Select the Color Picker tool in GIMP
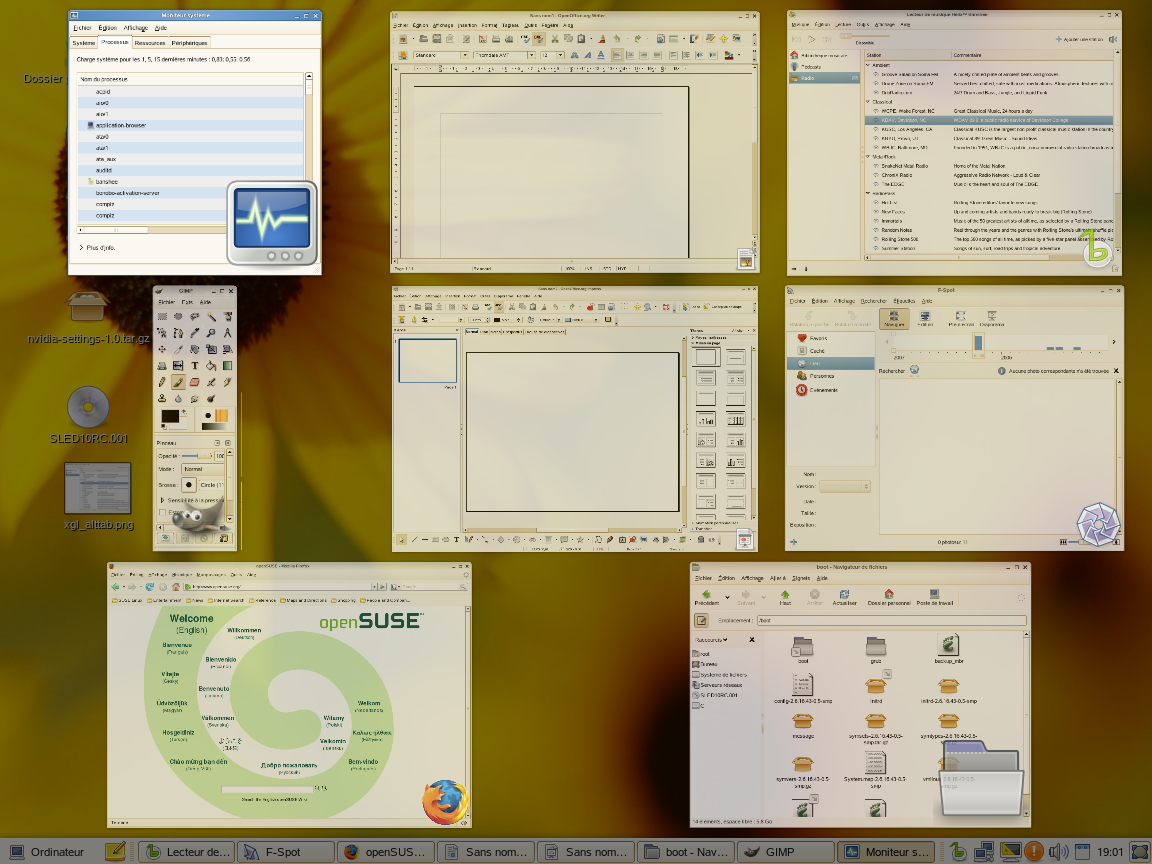Screen dimensions: 1152x864 (195, 333)
